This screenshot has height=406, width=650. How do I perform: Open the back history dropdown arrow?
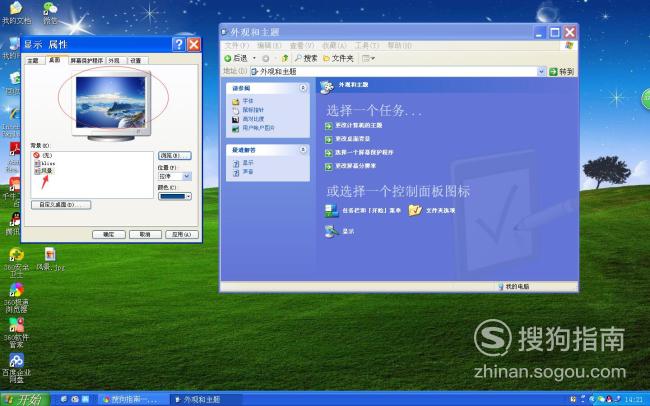(254, 58)
